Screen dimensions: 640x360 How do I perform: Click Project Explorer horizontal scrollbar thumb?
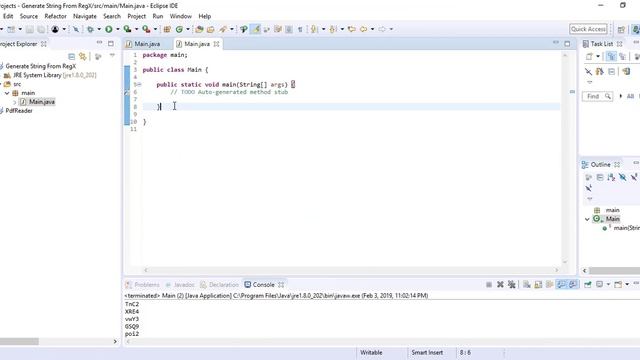19,341
